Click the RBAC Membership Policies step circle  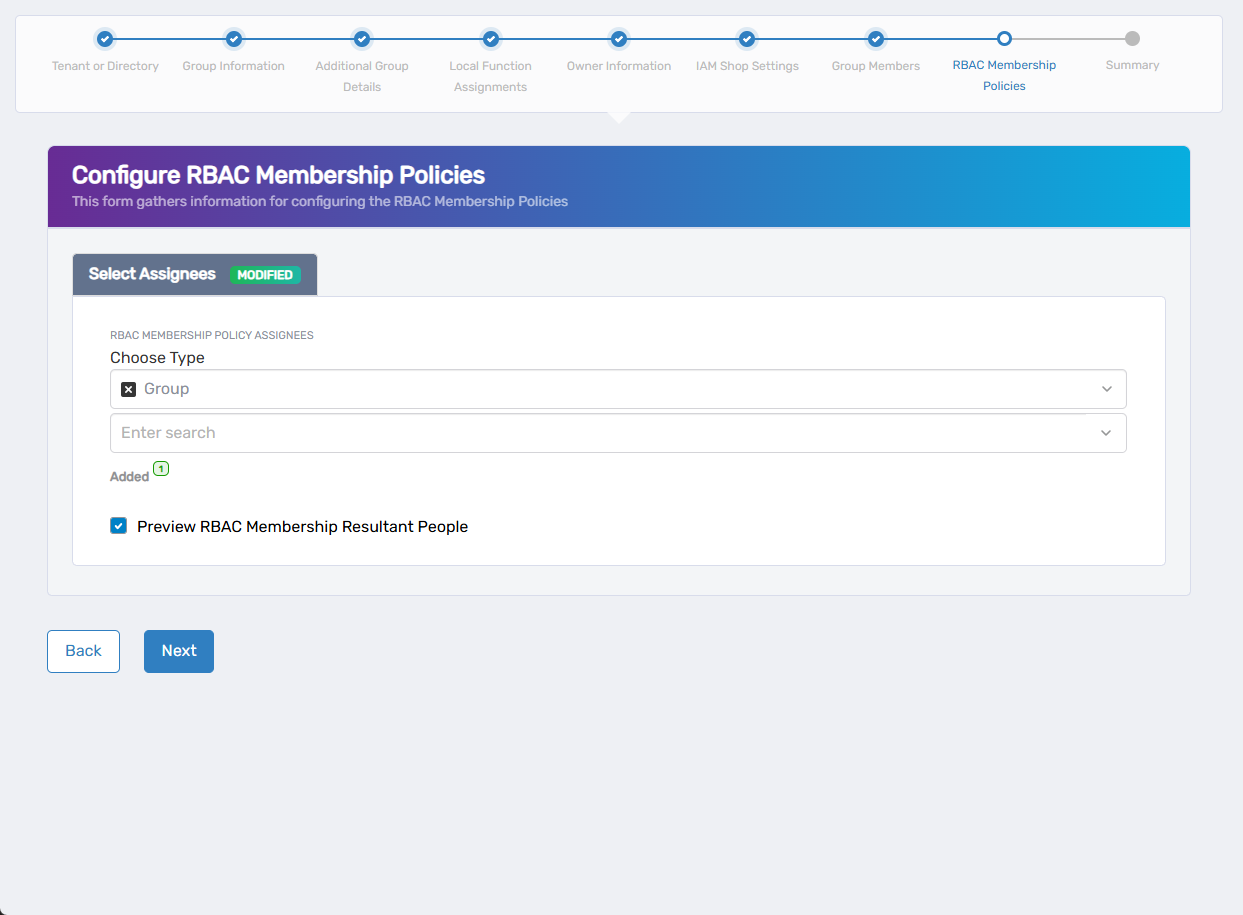(x=1004, y=39)
